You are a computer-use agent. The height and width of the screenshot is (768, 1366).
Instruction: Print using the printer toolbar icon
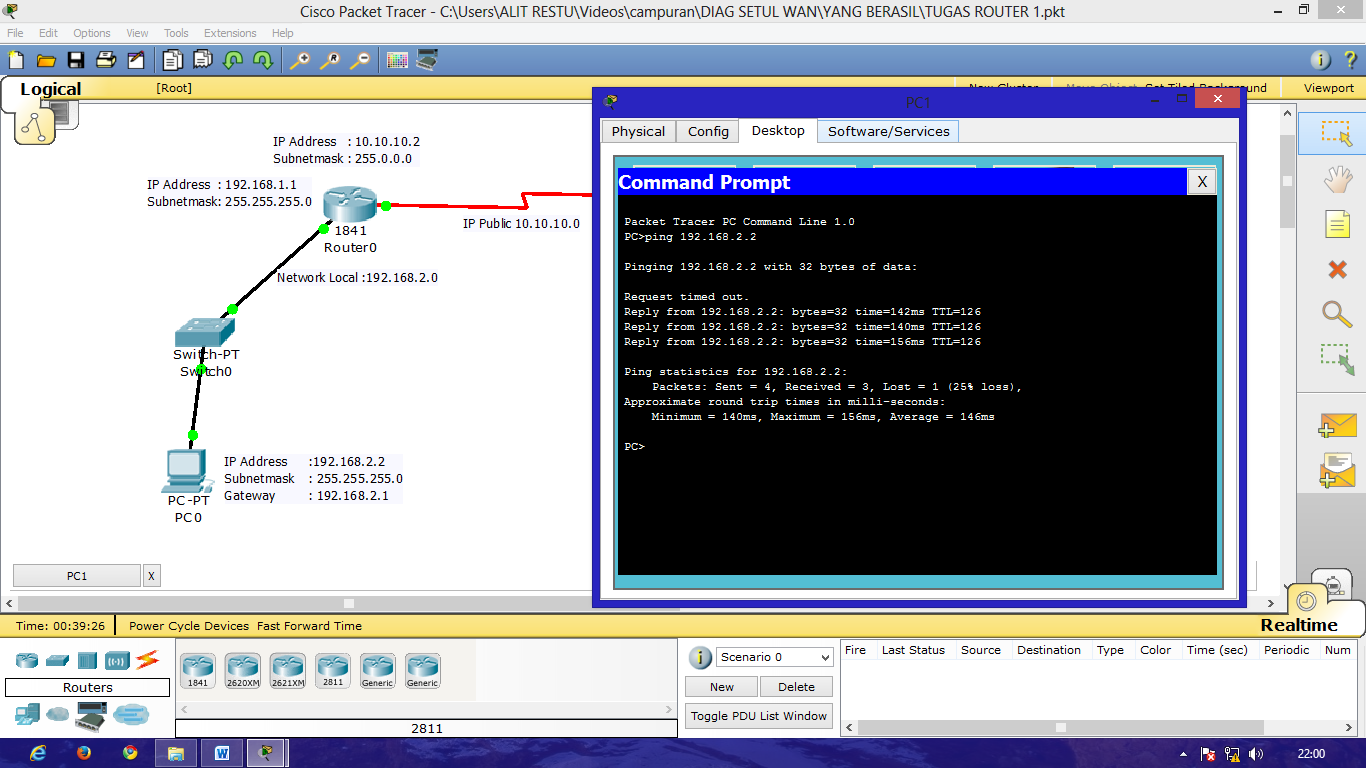click(106, 60)
